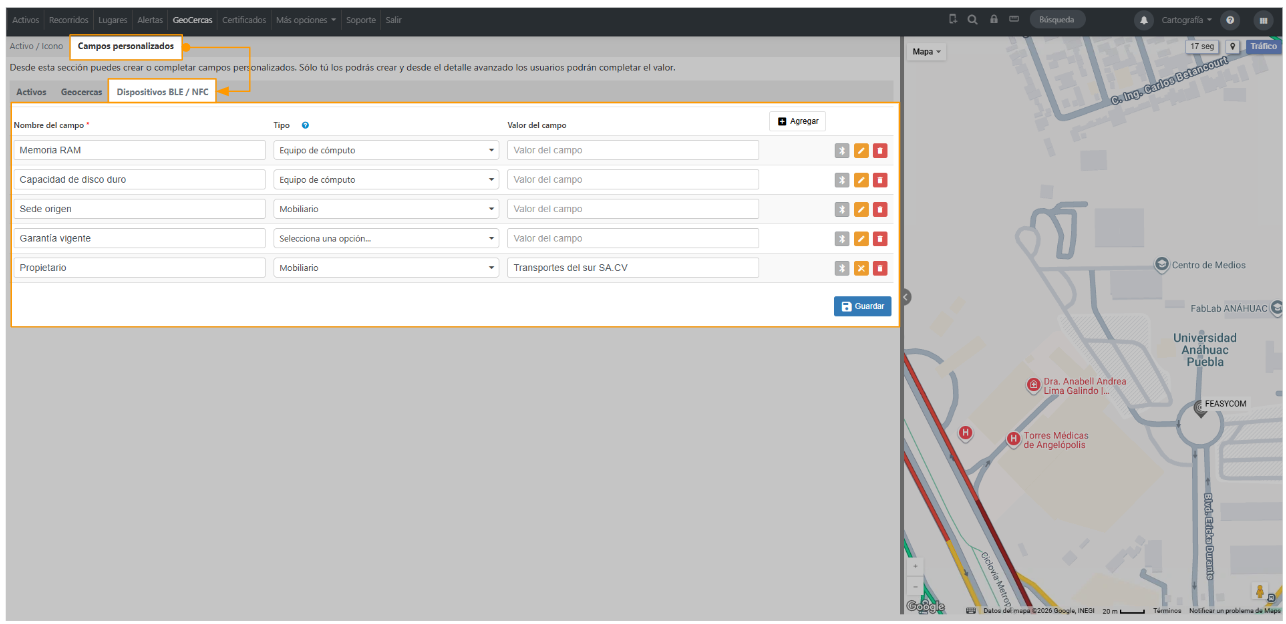Open the Tipo dropdown for Propietario
Screen dimensions: 1286x624
tap(386, 268)
